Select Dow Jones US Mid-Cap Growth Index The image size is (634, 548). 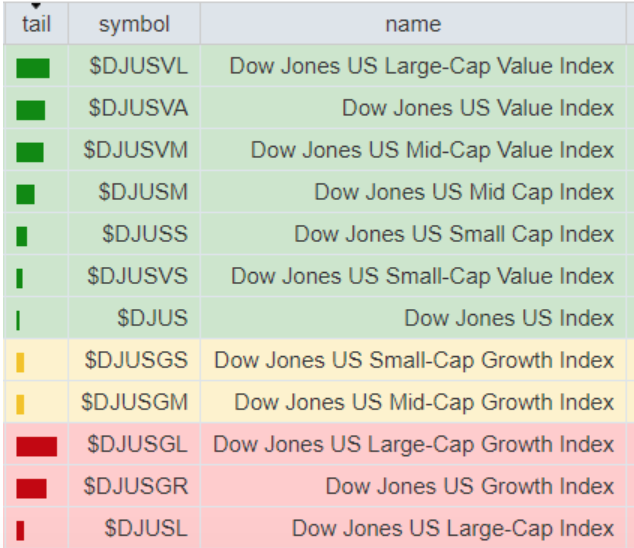(x=424, y=402)
